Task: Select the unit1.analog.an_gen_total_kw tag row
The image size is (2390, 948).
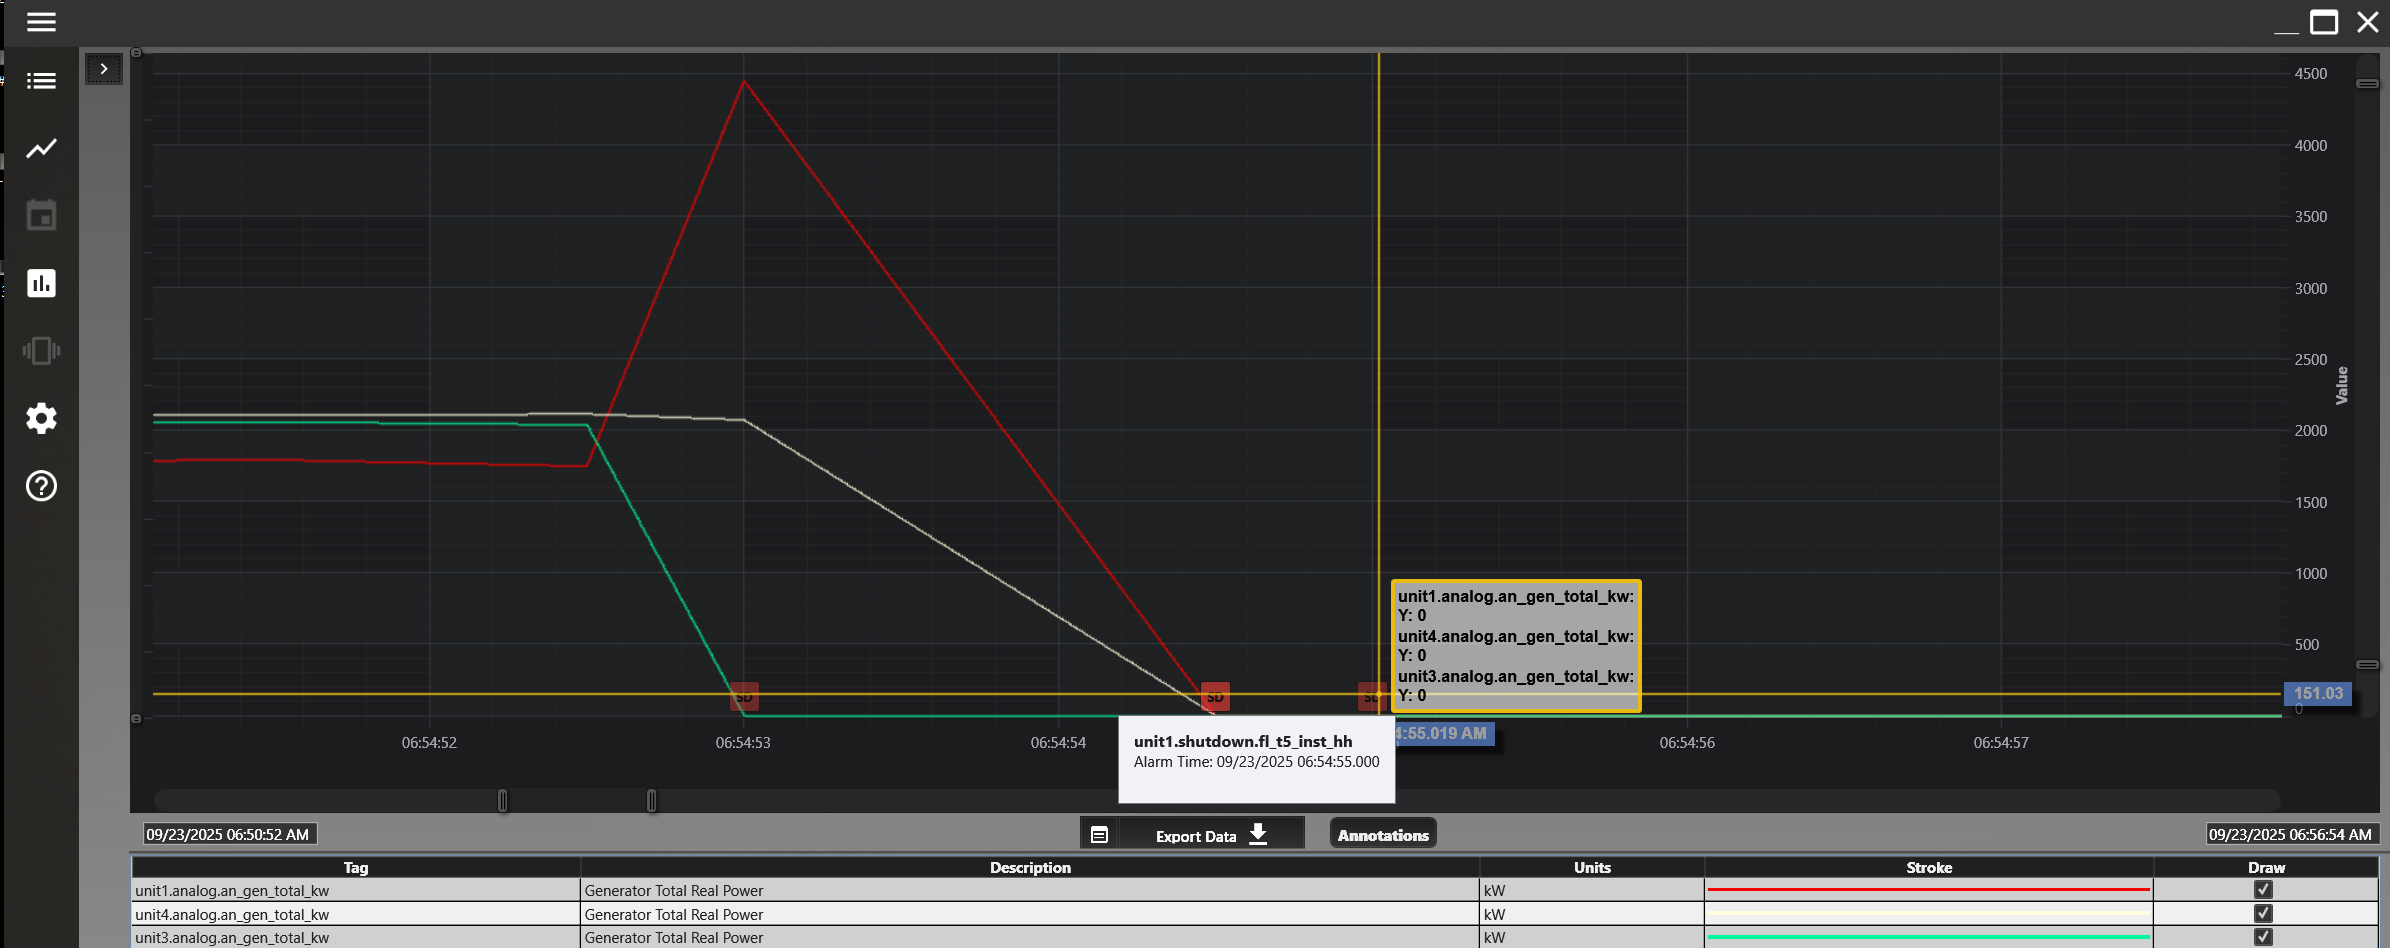Action: 355,891
